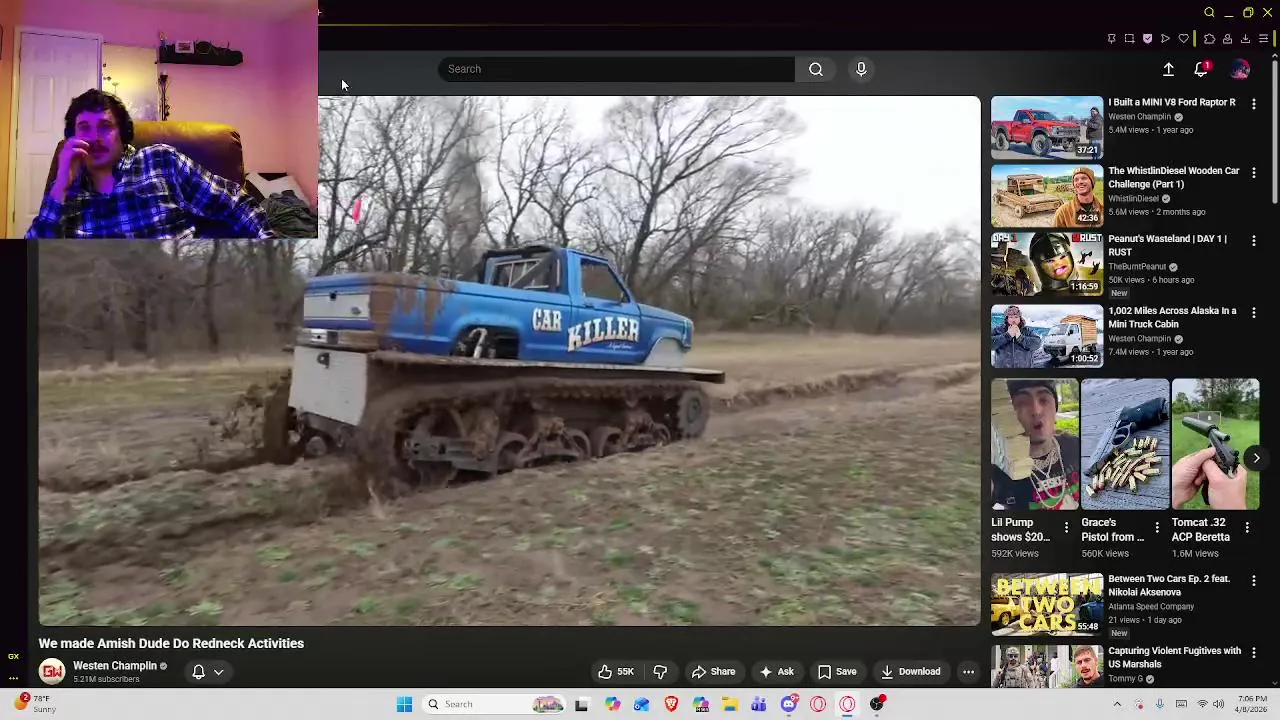Open the Peanut's Wasteland RUST thumbnail
Viewport: 1280px width, 720px height.
click(x=1046, y=264)
